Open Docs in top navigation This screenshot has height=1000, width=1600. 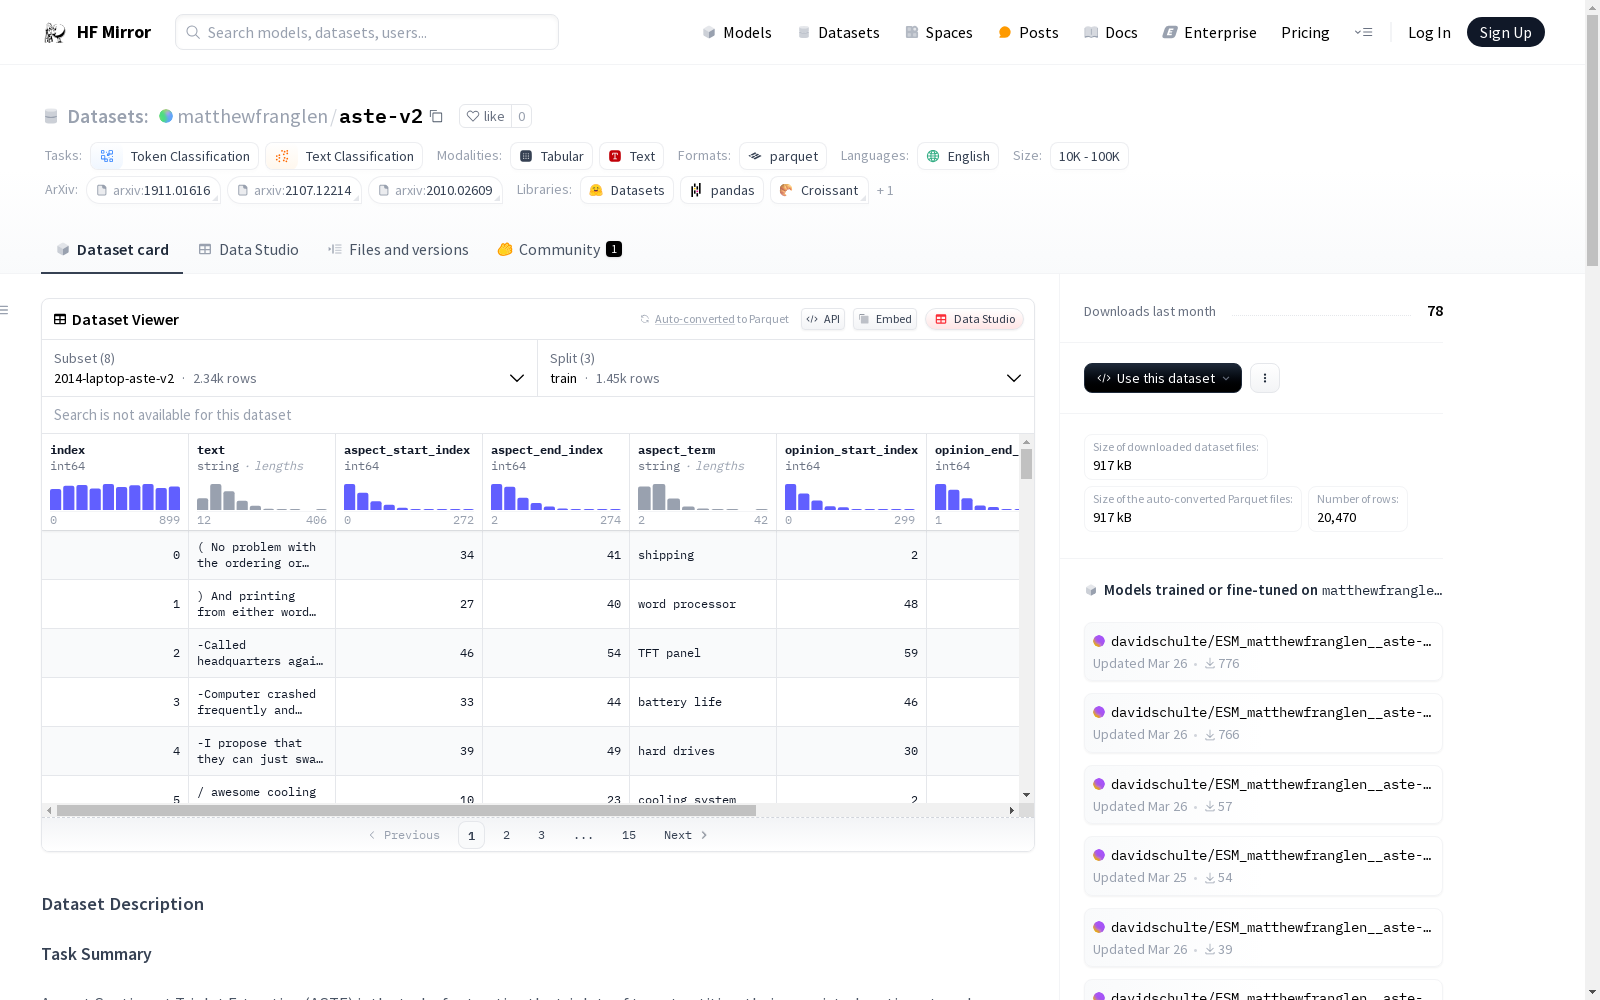coord(1111,32)
